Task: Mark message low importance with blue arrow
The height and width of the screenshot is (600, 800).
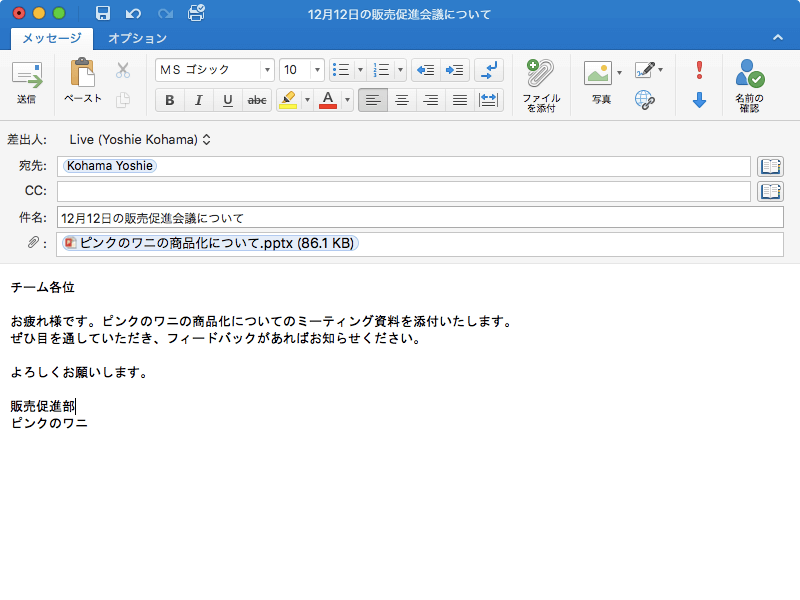Action: coord(699,100)
